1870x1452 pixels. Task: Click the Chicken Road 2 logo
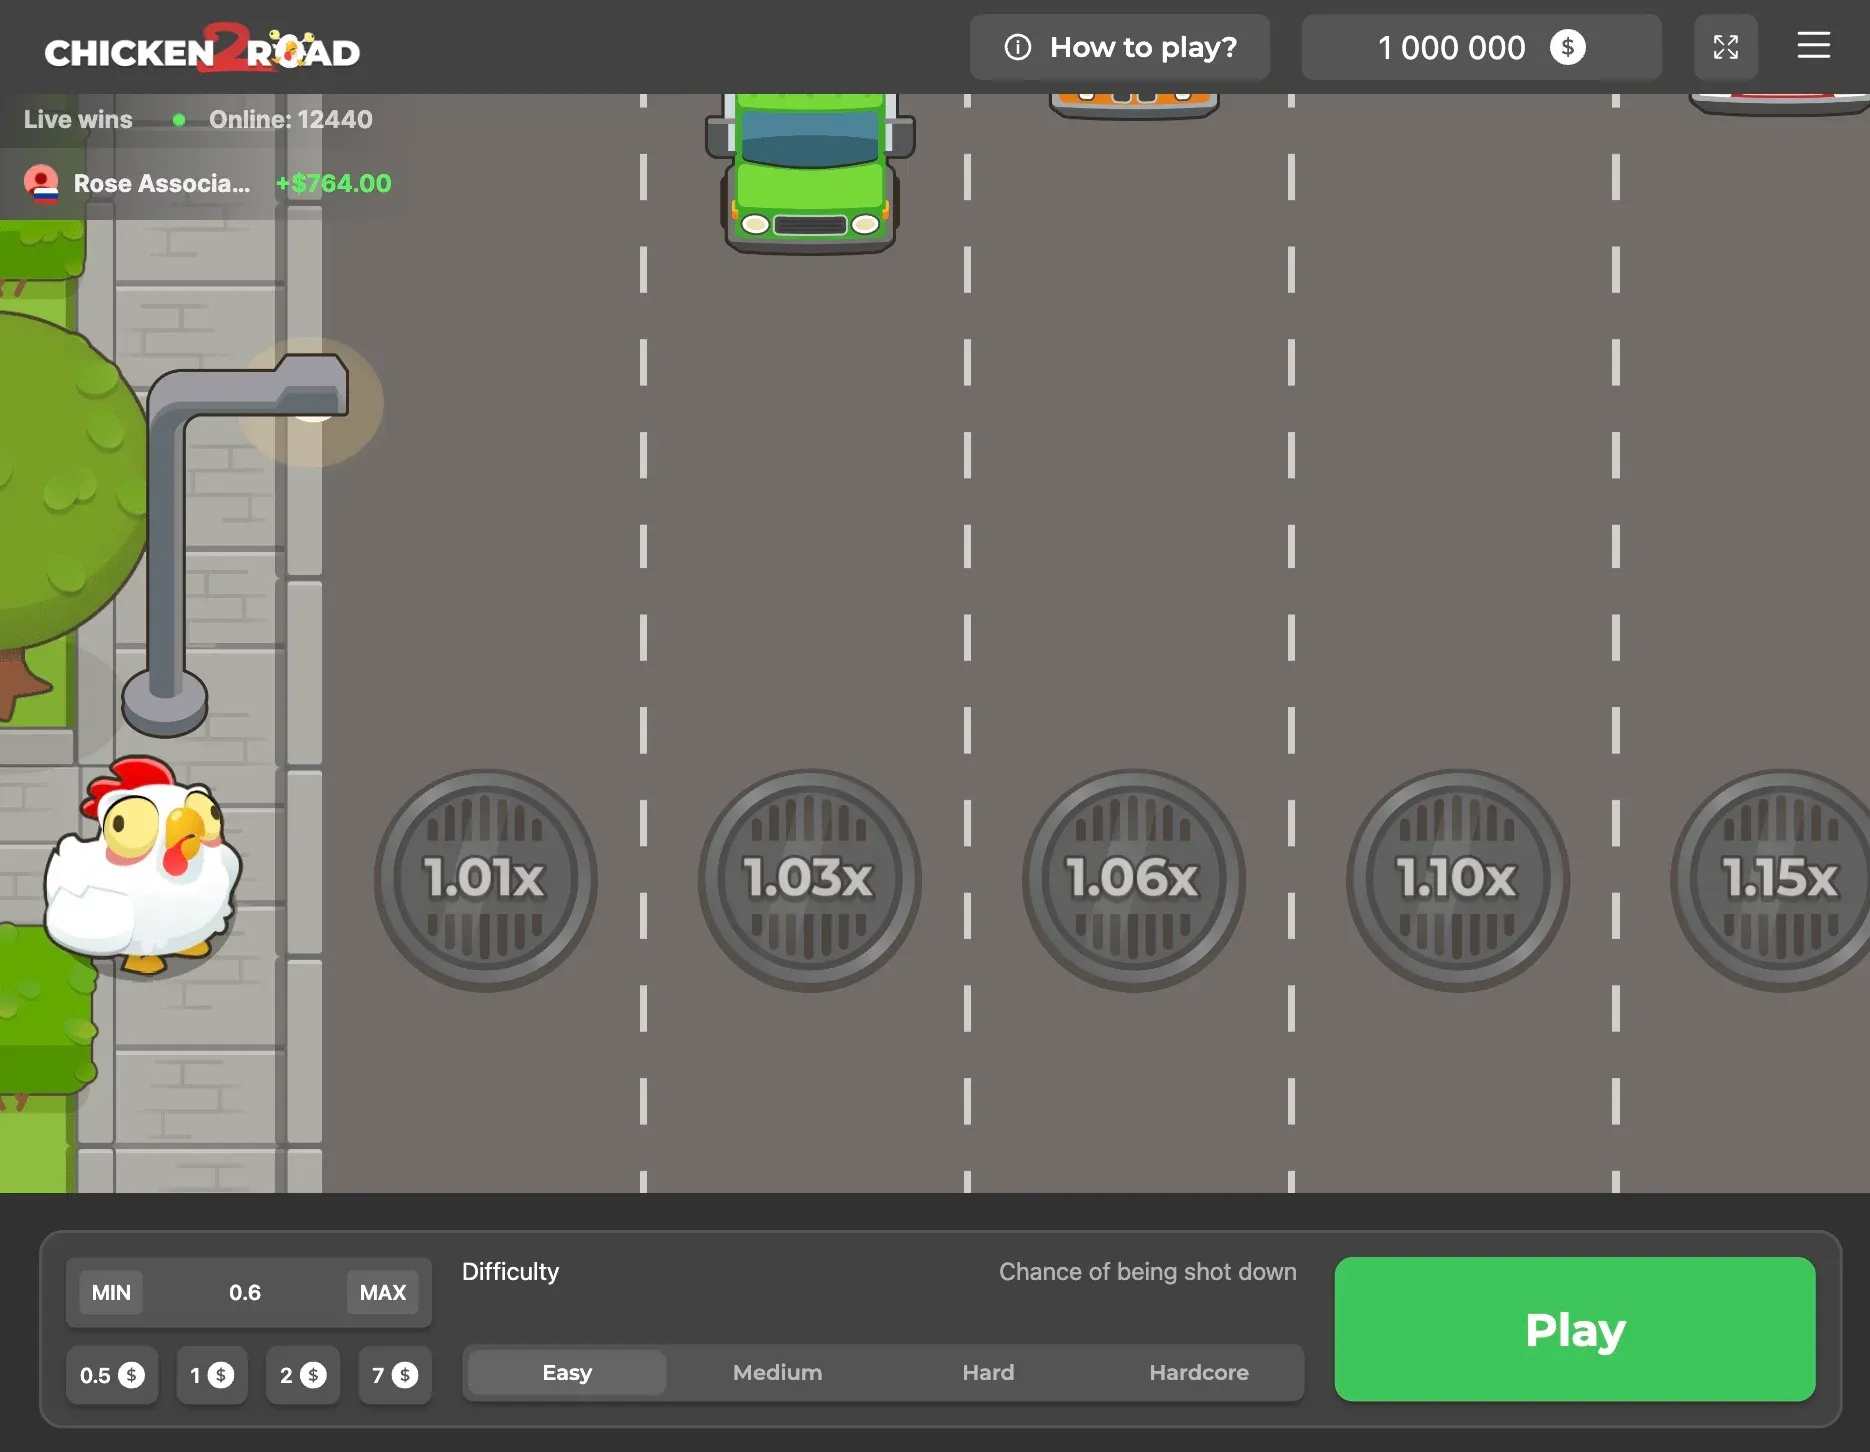tap(202, 49)
